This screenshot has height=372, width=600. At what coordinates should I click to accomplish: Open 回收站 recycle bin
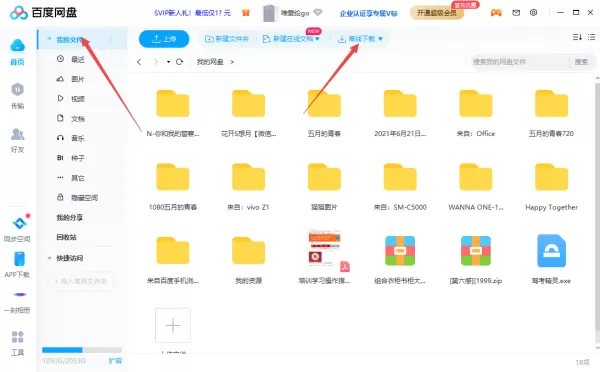[67, 237]
